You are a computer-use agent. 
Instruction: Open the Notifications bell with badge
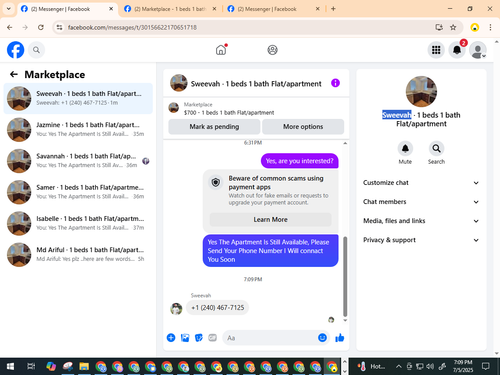coord(457,50)
